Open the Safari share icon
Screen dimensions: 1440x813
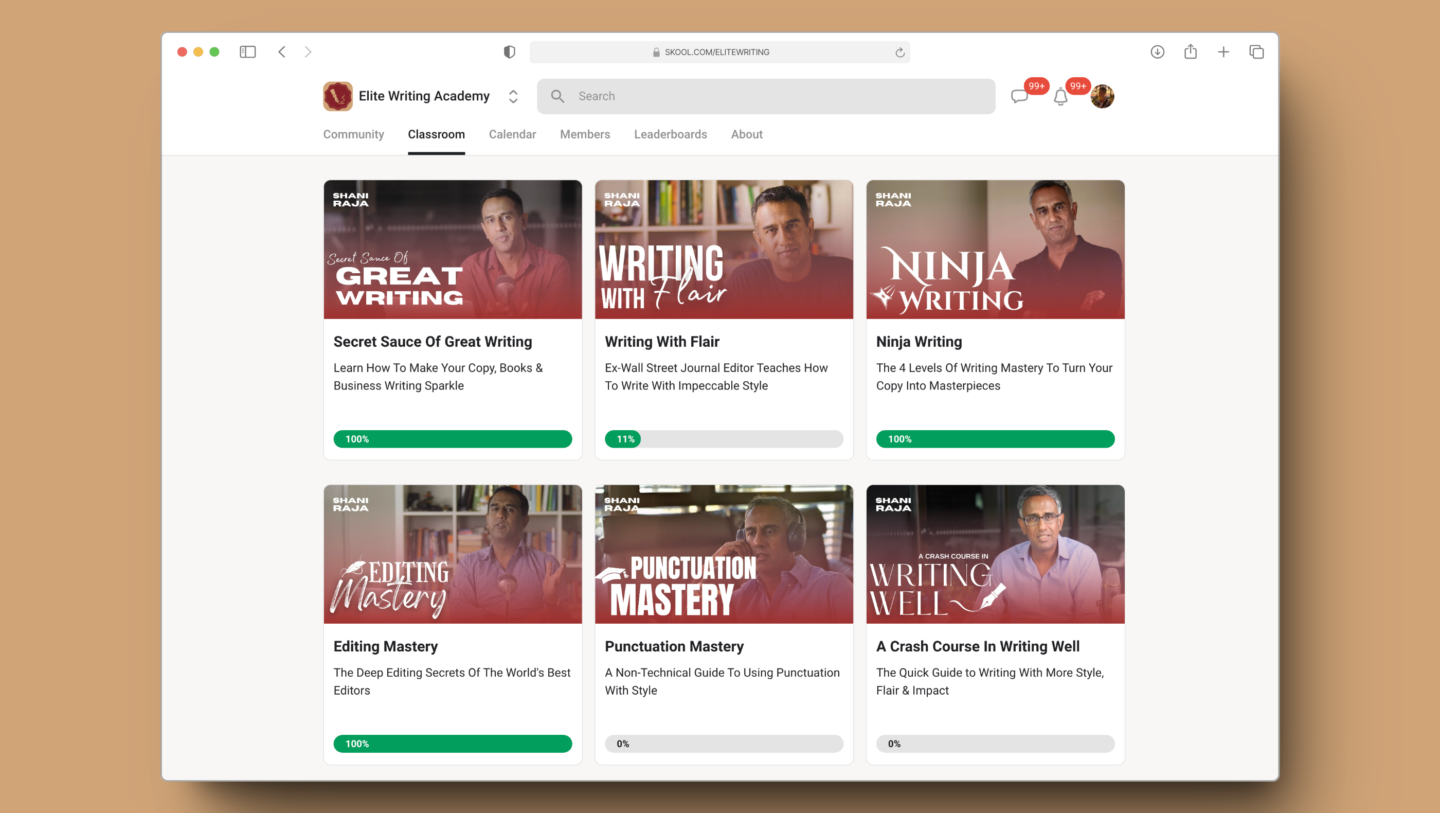1190,51
